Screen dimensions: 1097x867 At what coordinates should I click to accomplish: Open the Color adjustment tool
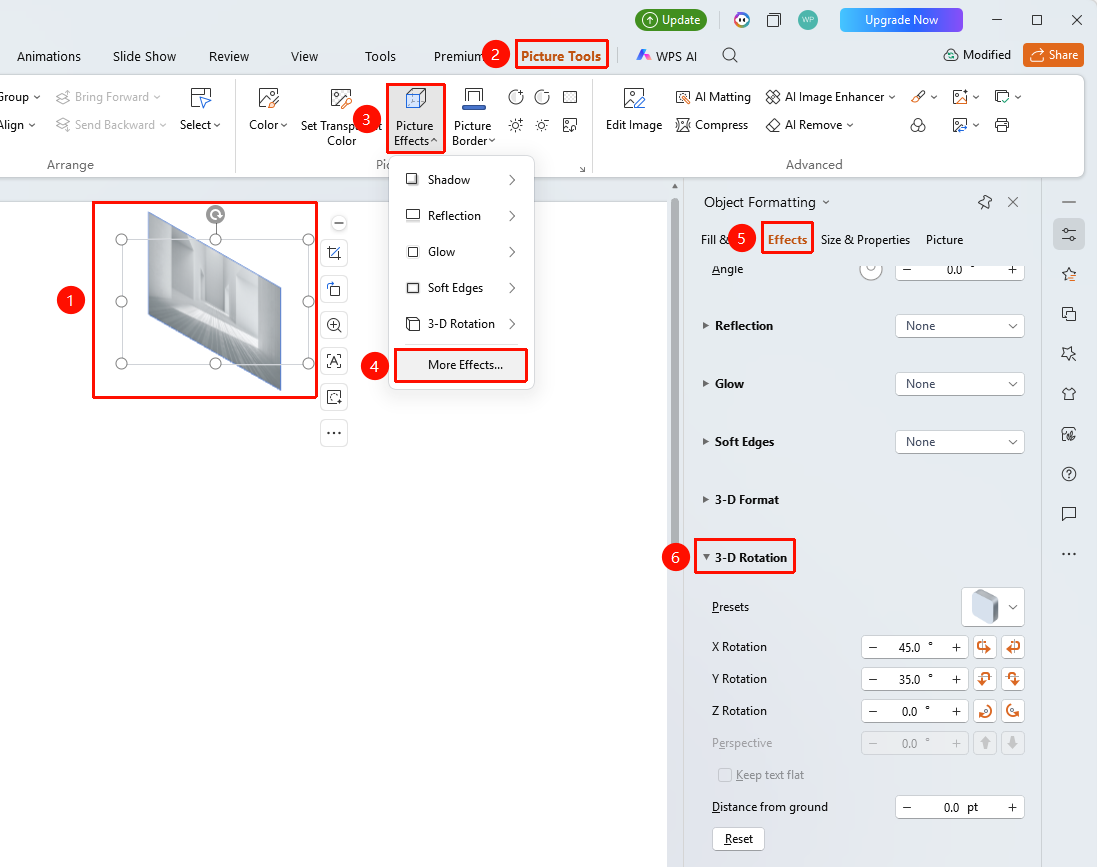click(268, 109)
